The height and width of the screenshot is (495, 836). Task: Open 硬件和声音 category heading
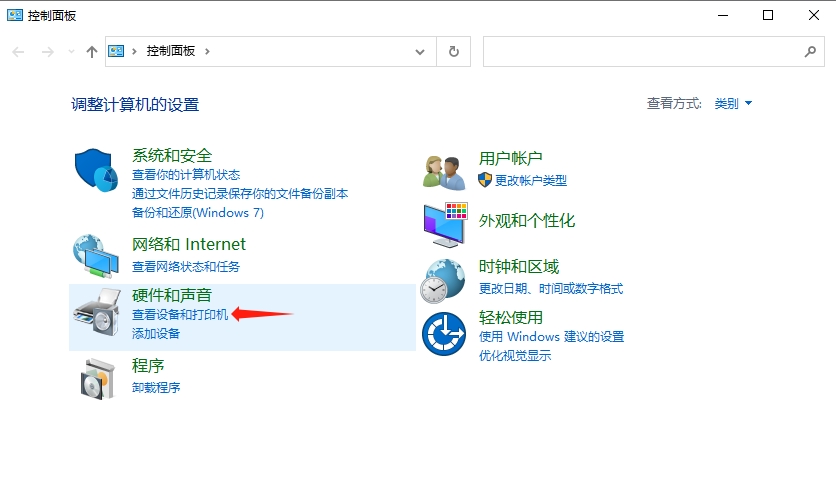172,295
